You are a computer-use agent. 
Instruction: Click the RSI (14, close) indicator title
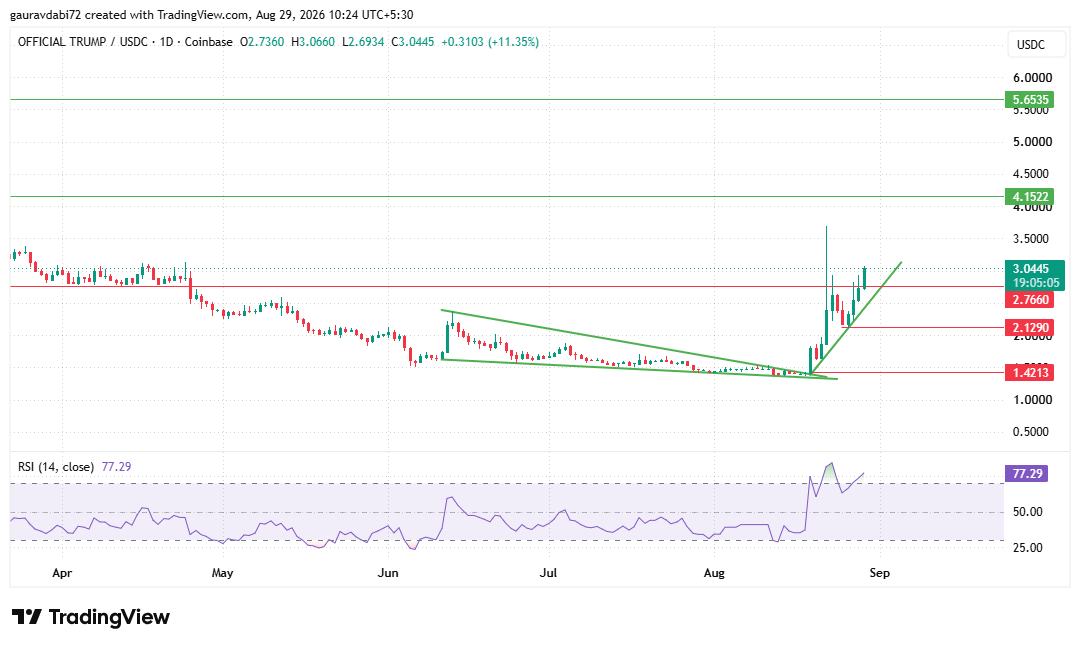(x=56, y=467)
